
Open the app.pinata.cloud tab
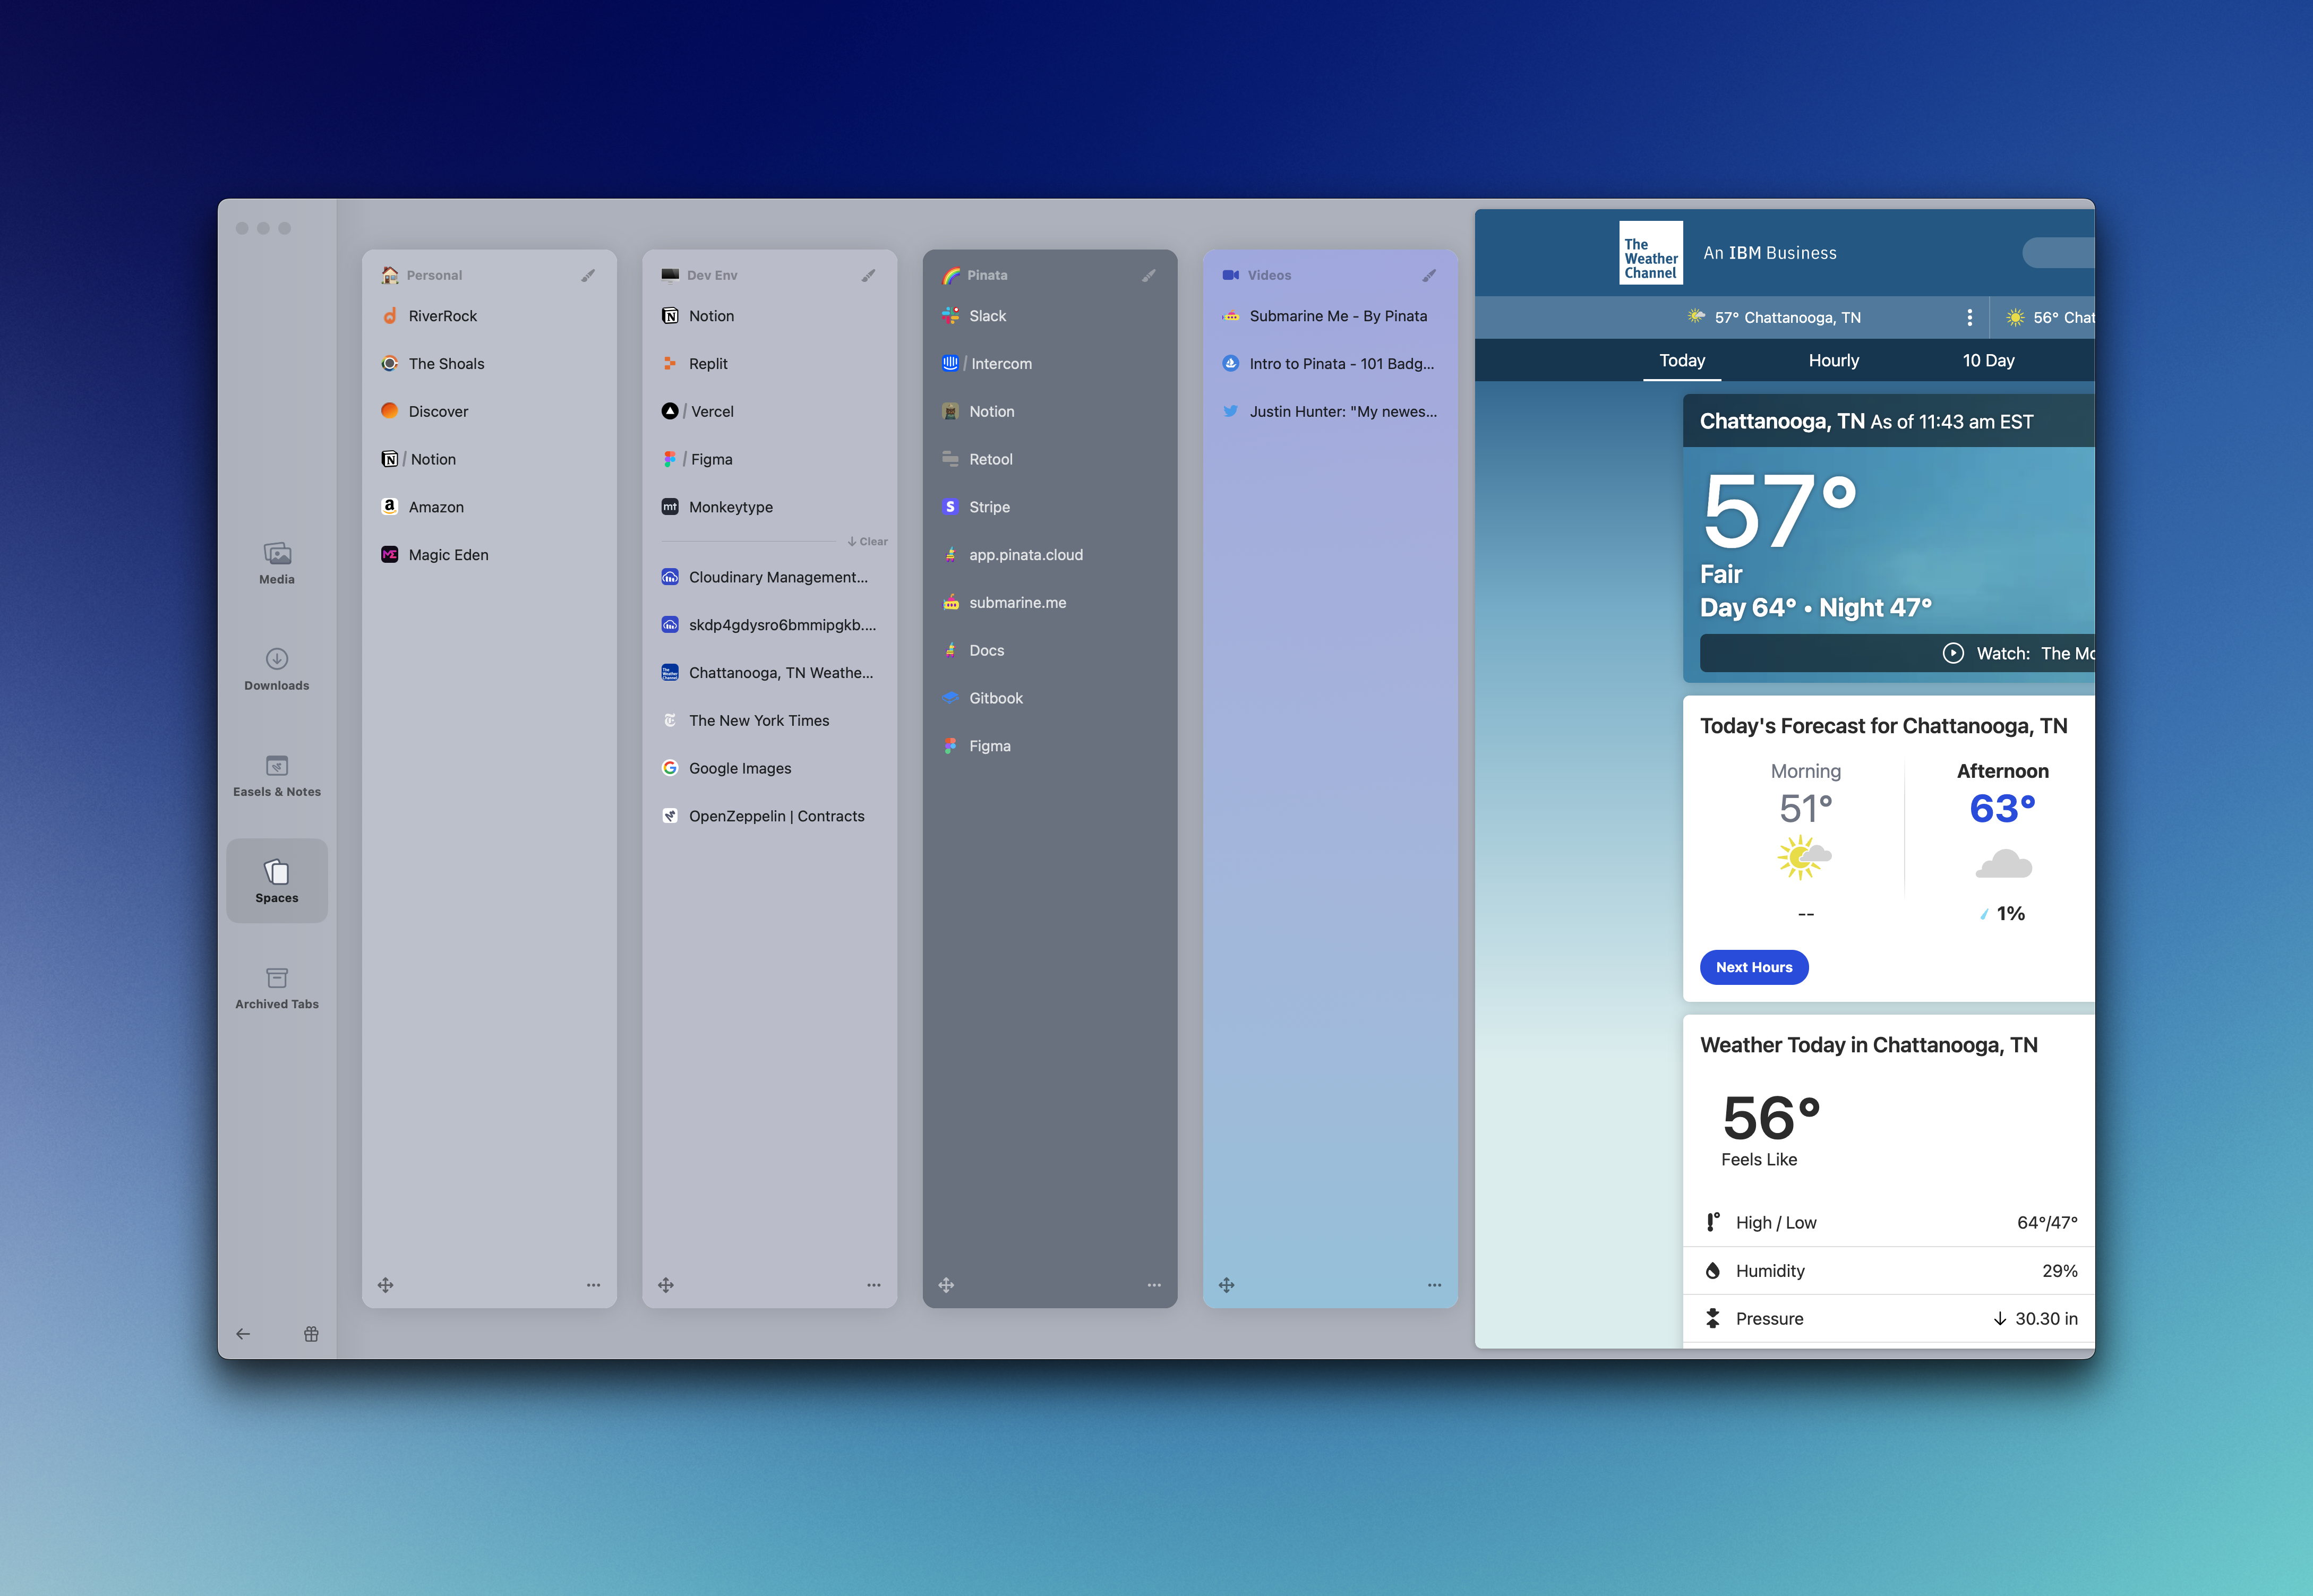pos(1050,555)
